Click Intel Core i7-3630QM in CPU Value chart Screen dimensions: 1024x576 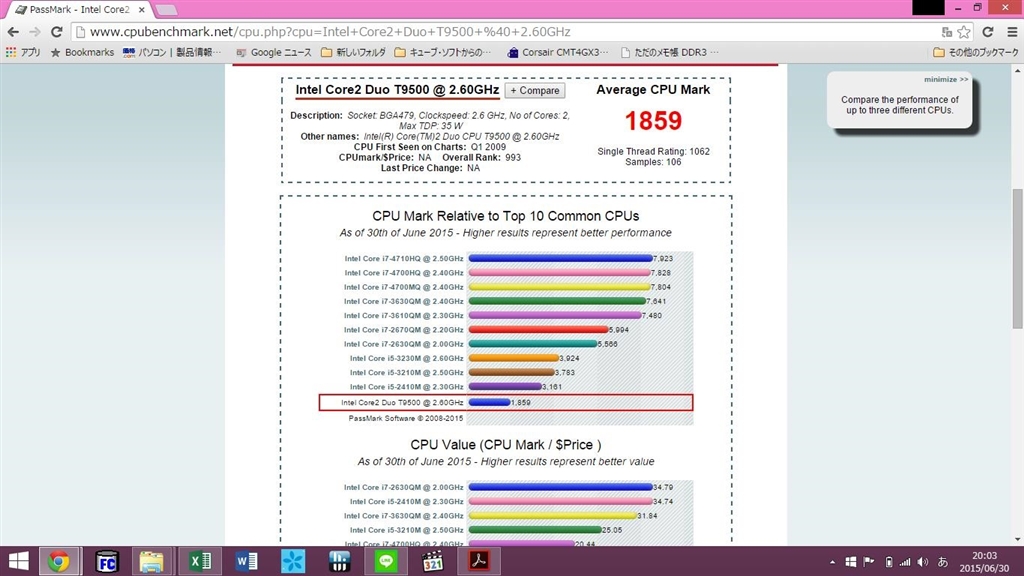coord(404,516)
